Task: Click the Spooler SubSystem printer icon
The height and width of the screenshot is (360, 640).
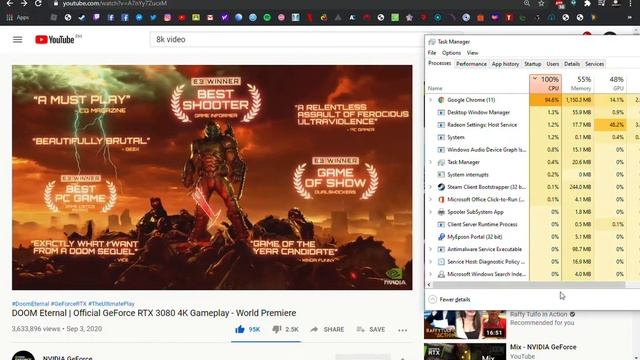Action: coord(441,212)
